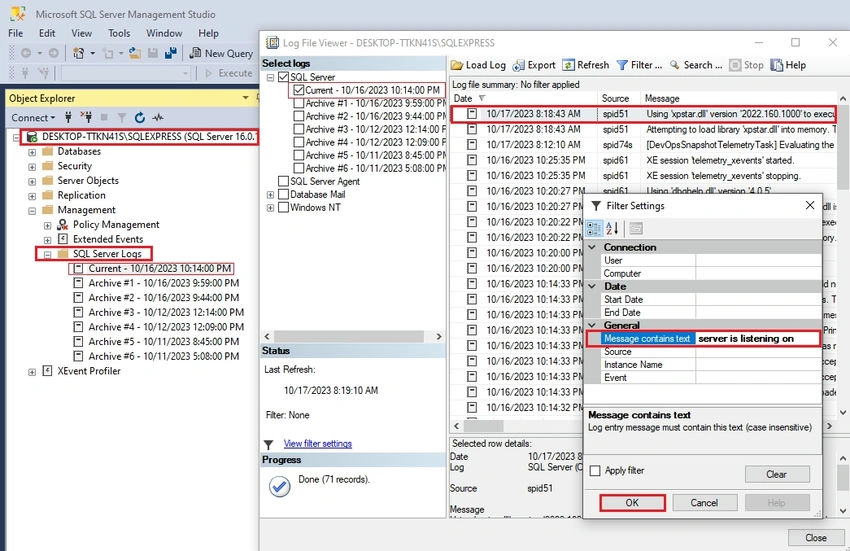
Task: Click the Log File Viewer Help icon
Action: tap(777, 66)
